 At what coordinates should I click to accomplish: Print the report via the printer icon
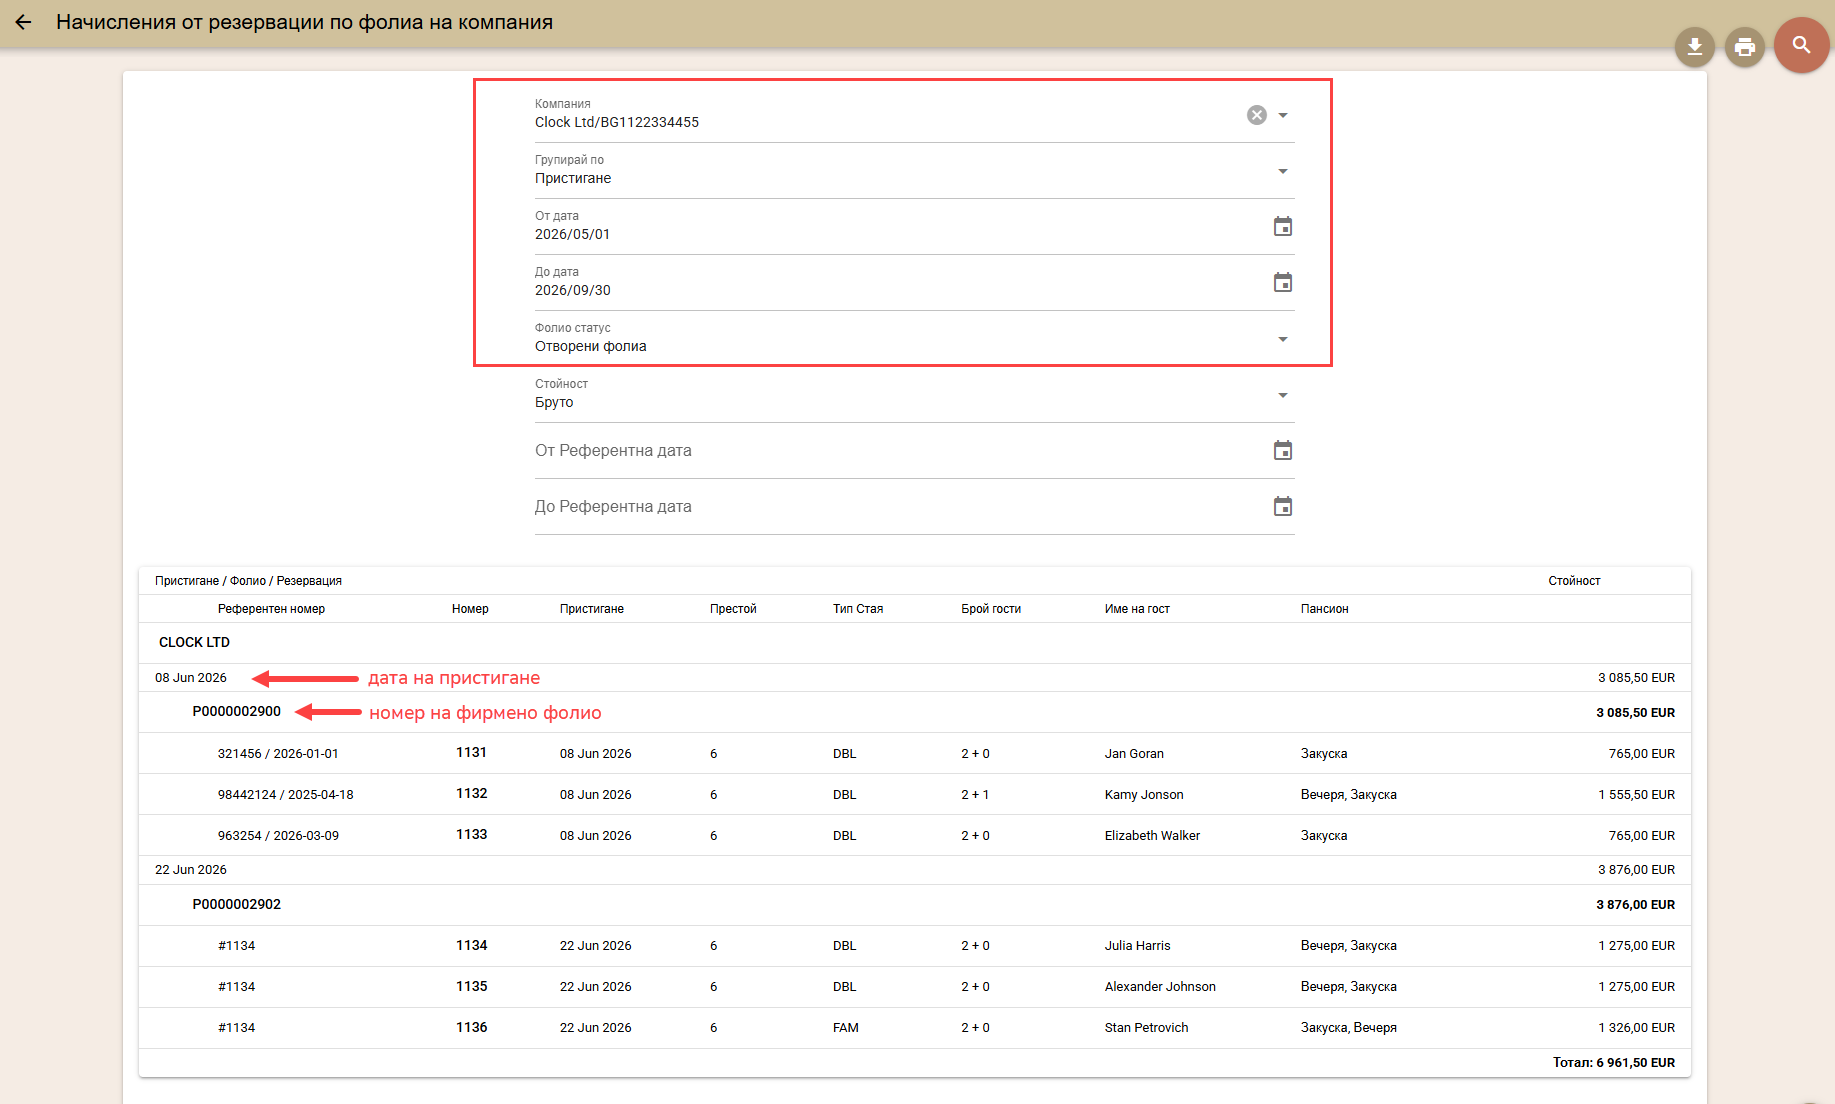pos(1745,47)
